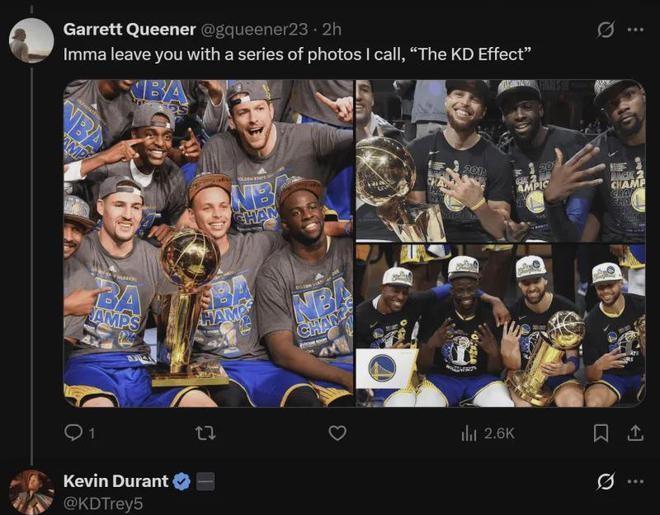Open the large left championship photo
The width and height of the screenshot is (660, 515).
(208, 243)
